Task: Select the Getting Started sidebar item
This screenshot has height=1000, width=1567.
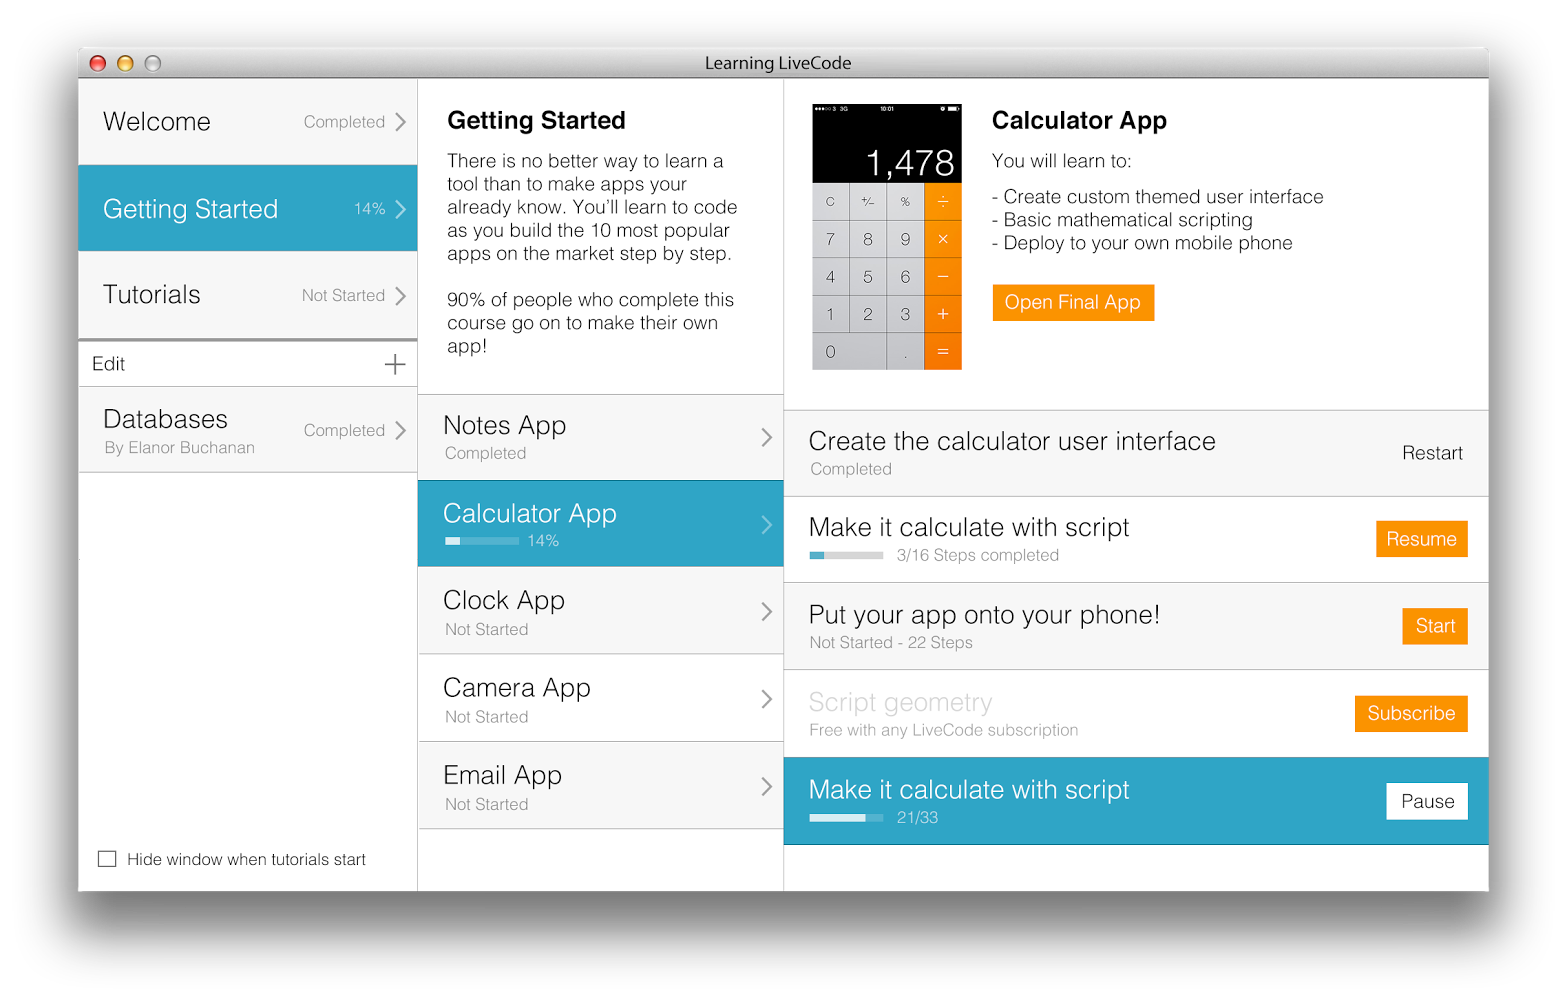Action: (190, 209)
